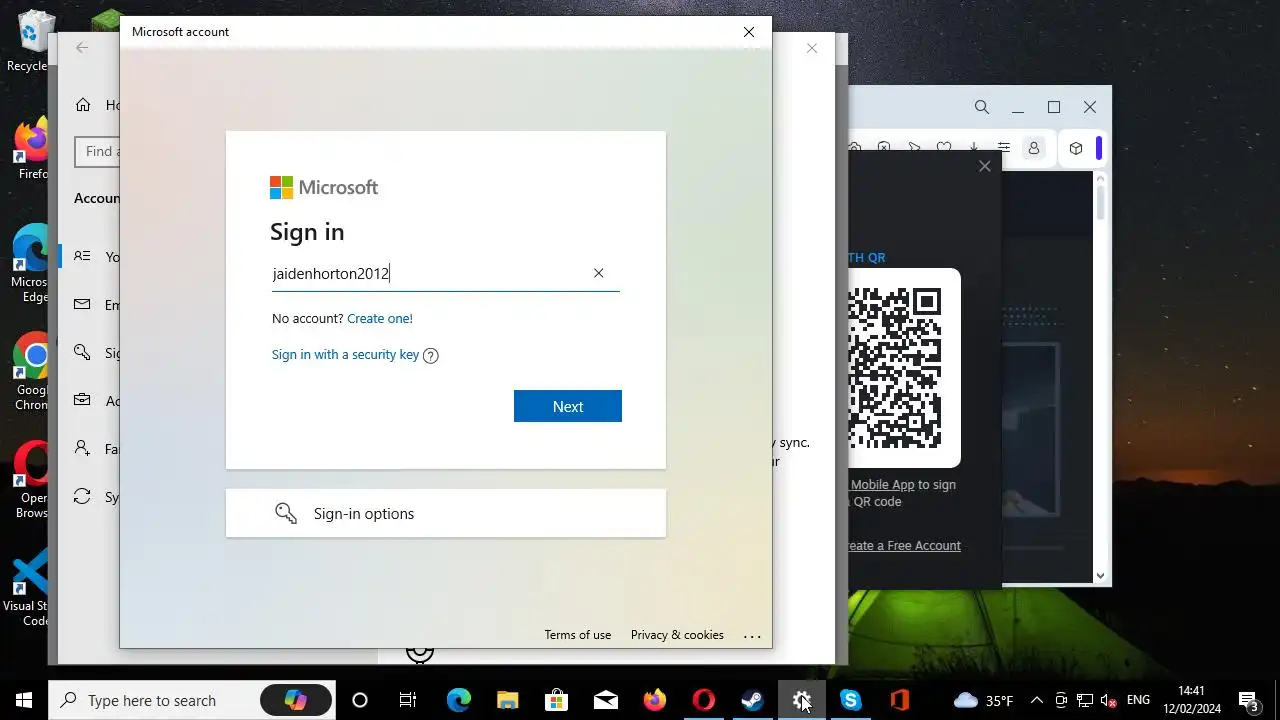Viewport: 1280px width, 720px height.
Task: Open Steam from taskbar
Action: 752,700
